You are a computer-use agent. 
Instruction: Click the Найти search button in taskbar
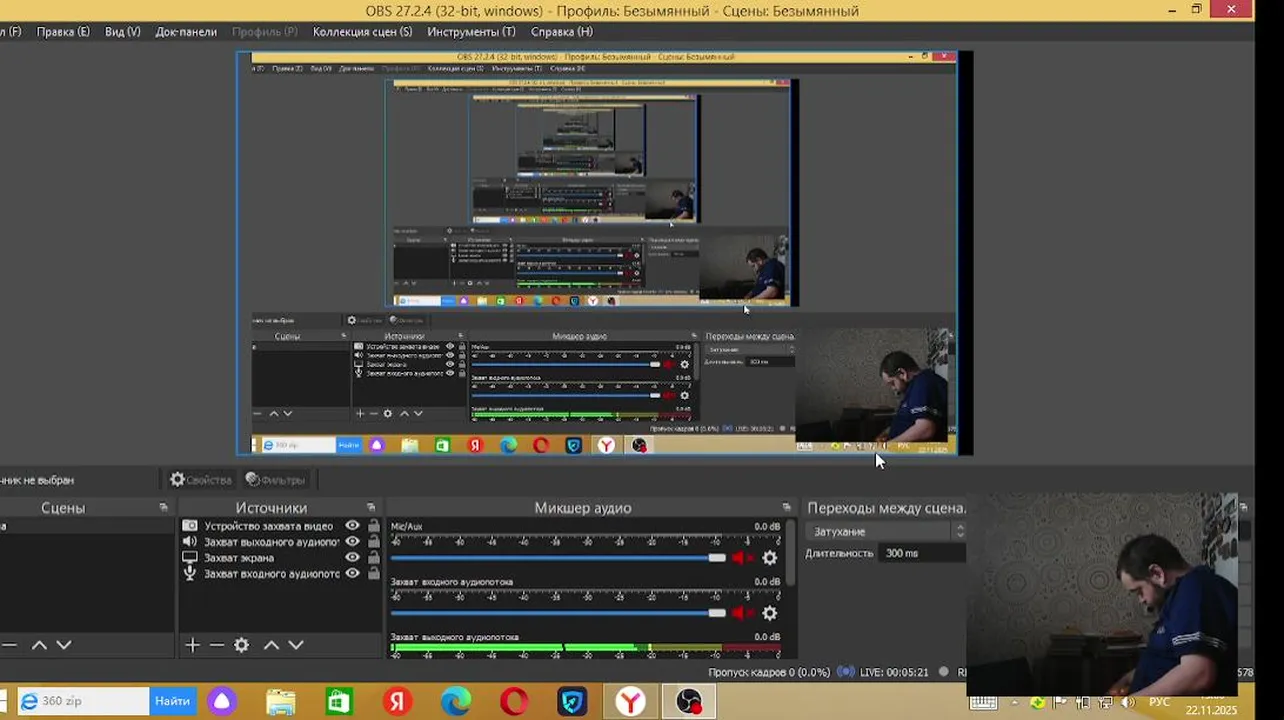[x=172, y=702]
